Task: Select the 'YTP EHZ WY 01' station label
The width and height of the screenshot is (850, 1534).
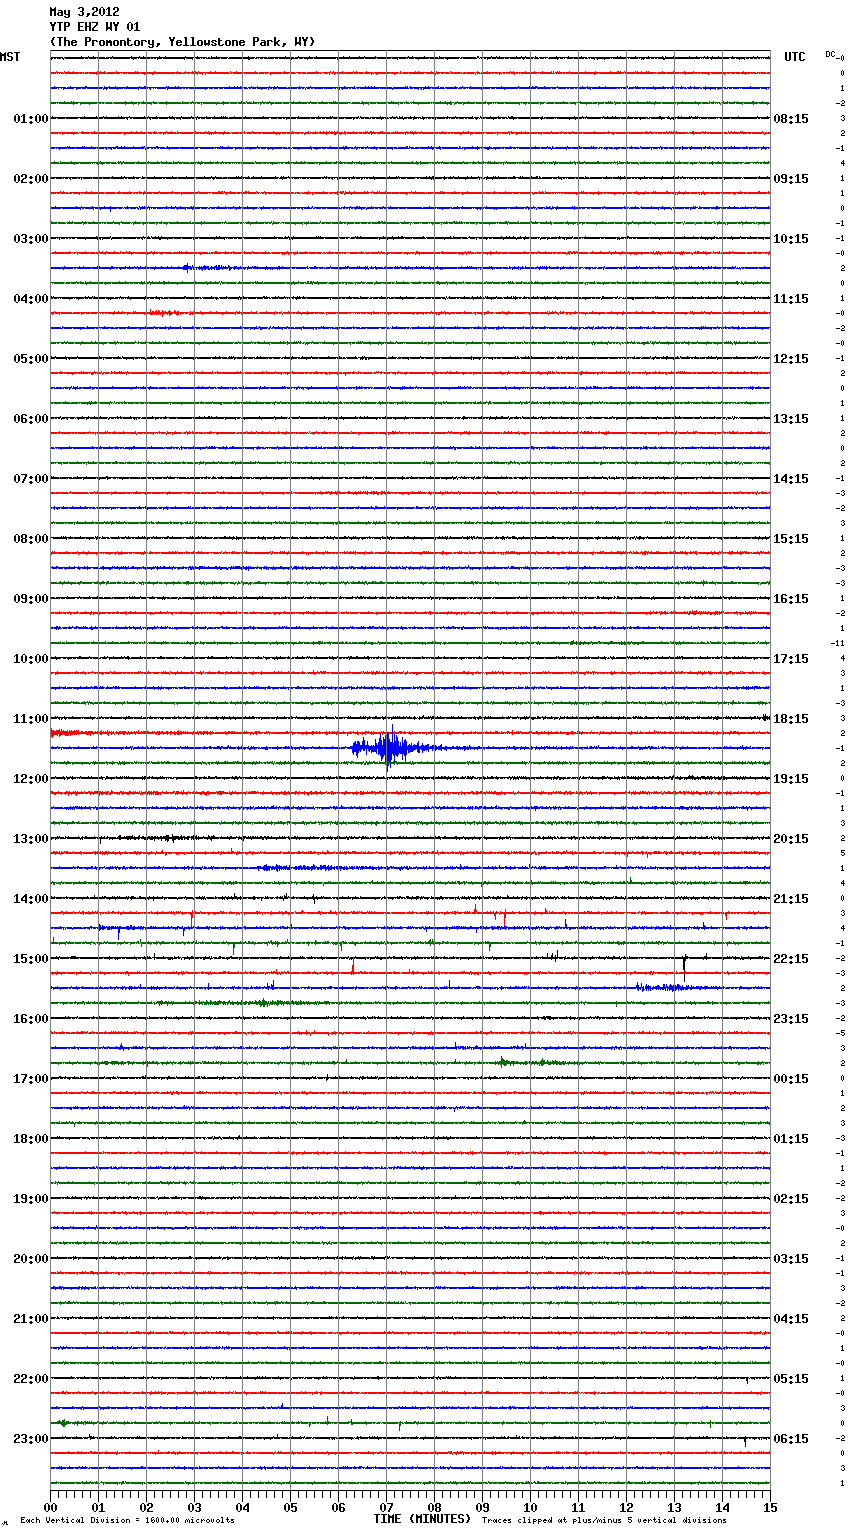Action: [95, 27]
